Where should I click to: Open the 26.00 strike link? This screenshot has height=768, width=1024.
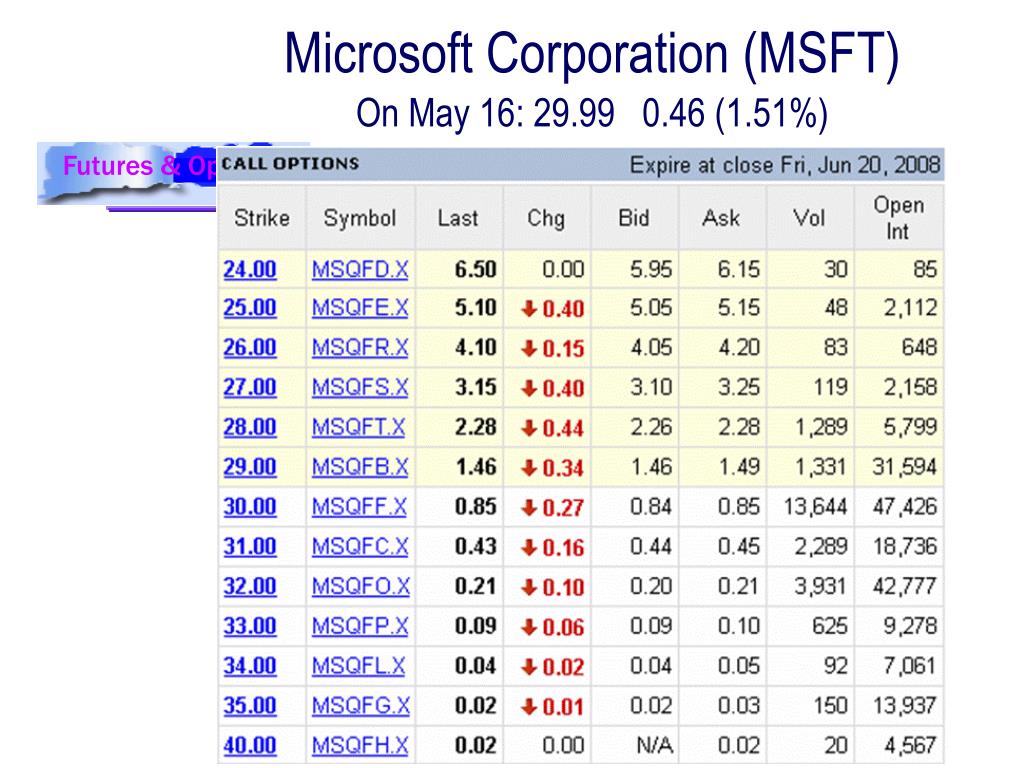click(x=249, y=347)
